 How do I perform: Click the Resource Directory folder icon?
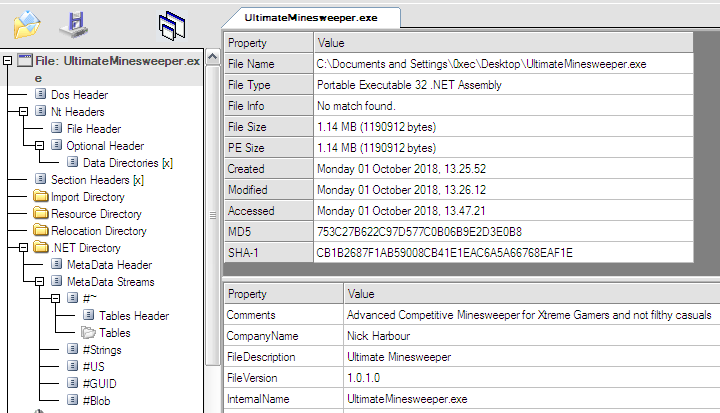click(40, 213)
